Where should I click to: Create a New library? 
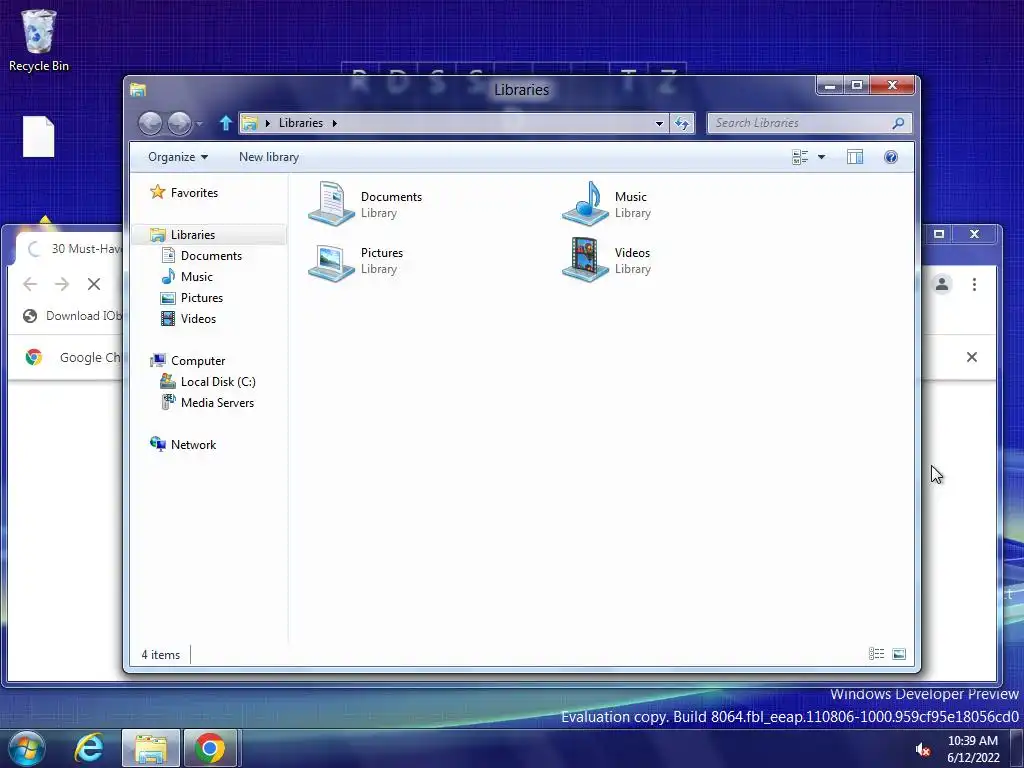tap(269, 157)
